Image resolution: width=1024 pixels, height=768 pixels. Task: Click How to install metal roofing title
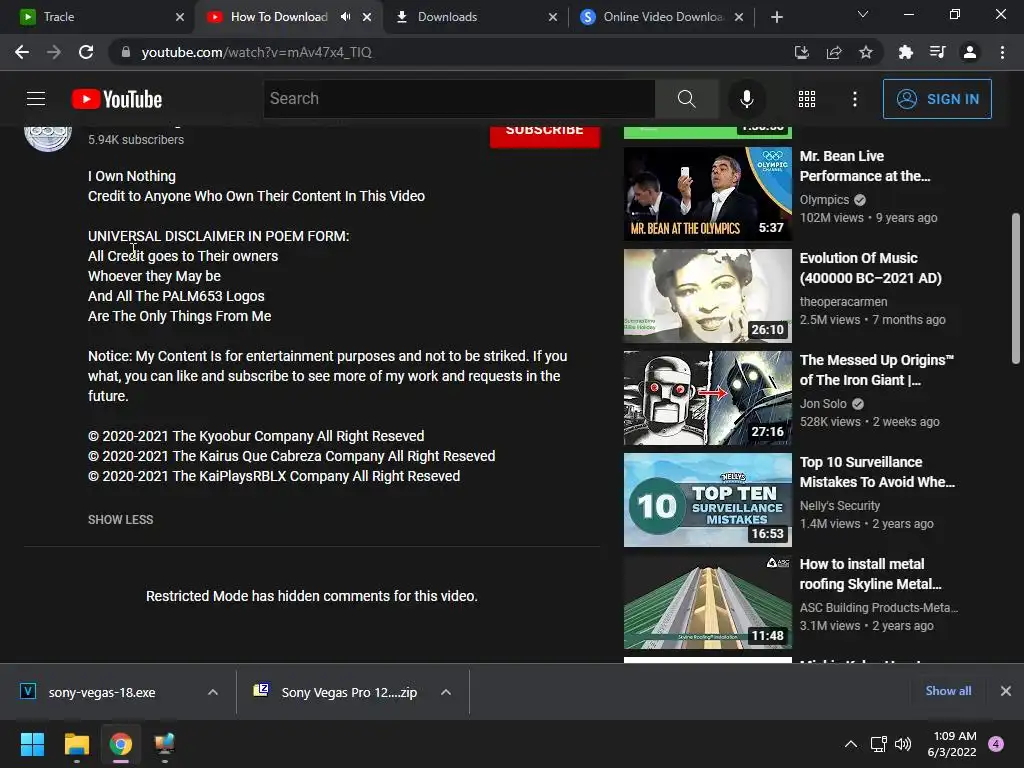tap(871, 573)
